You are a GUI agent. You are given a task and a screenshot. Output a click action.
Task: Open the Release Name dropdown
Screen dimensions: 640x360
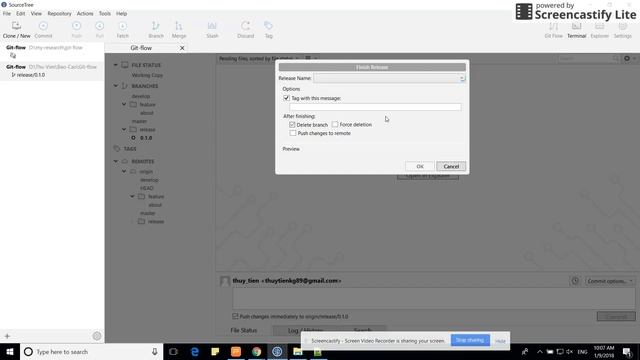pos(462,78)
